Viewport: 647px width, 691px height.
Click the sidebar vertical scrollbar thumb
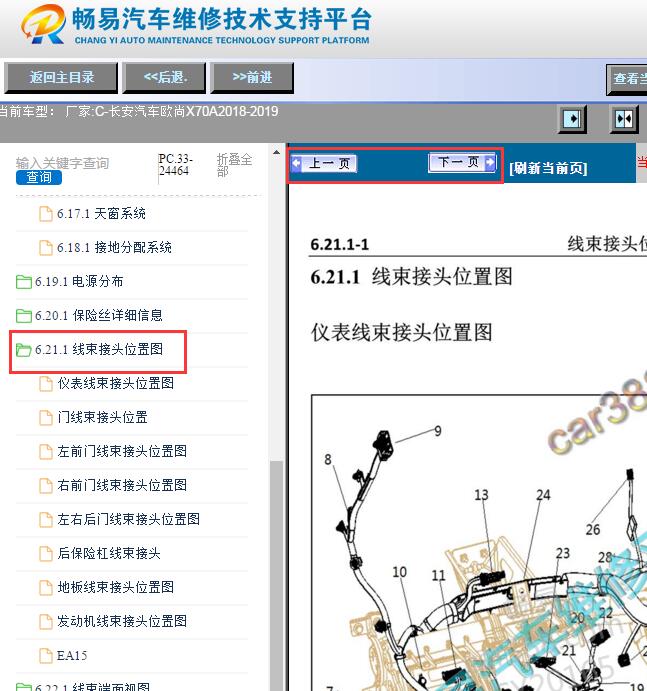(x=276, y=576)
